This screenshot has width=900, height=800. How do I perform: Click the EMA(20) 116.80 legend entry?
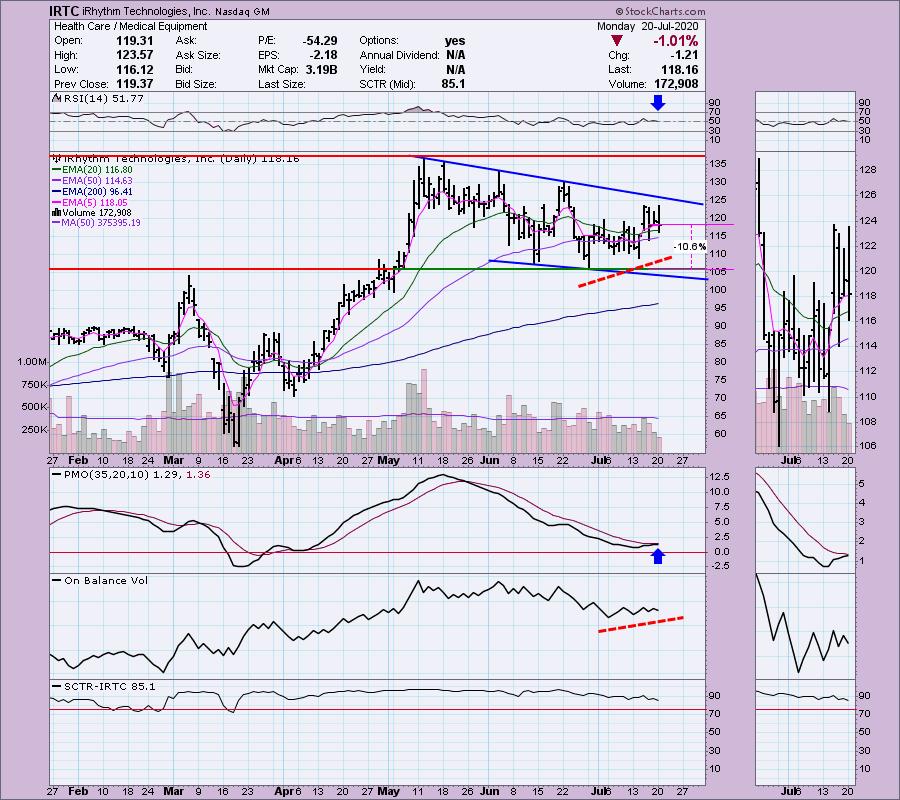(x=92, y=170)
